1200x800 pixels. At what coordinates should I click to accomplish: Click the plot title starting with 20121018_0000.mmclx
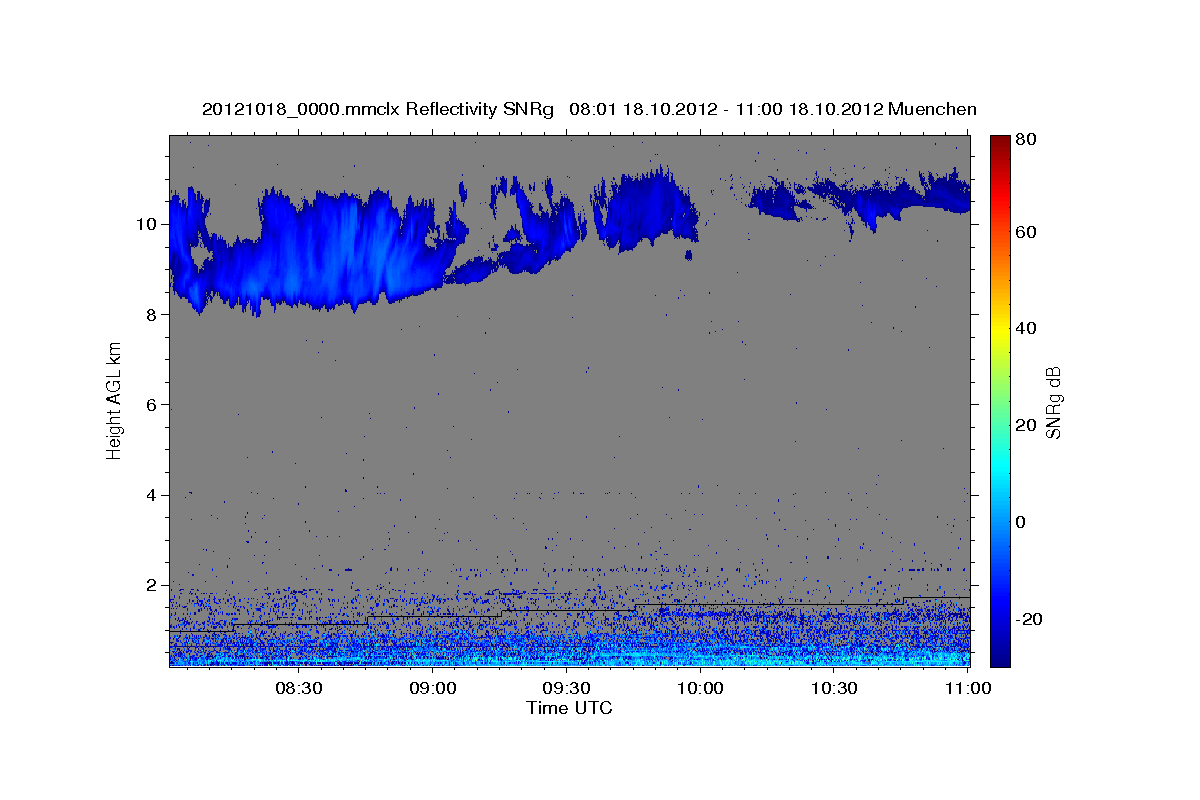589,109
